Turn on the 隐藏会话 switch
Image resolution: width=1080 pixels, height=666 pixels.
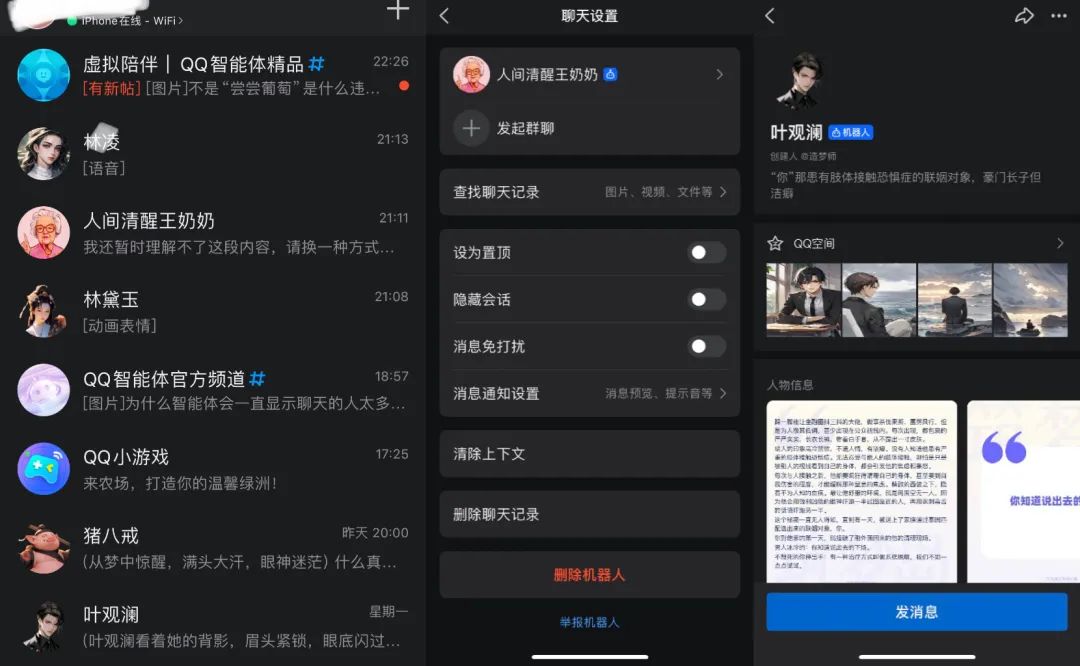tap(707, 300)
